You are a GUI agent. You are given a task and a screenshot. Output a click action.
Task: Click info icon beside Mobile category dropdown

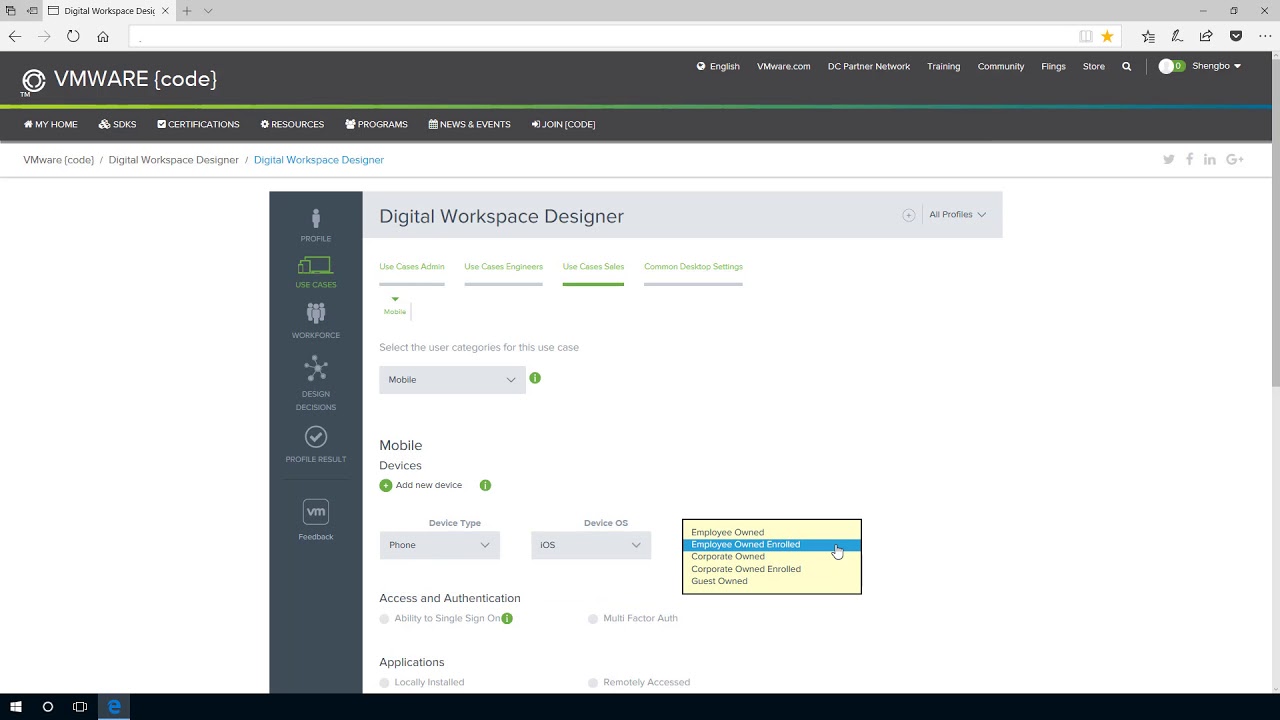coord(535,378)
